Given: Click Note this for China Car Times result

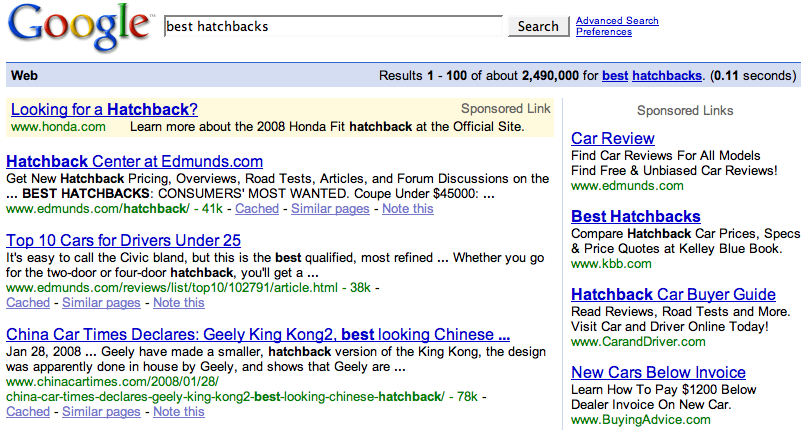Looking at the screenshot, I should coord(179,412).
